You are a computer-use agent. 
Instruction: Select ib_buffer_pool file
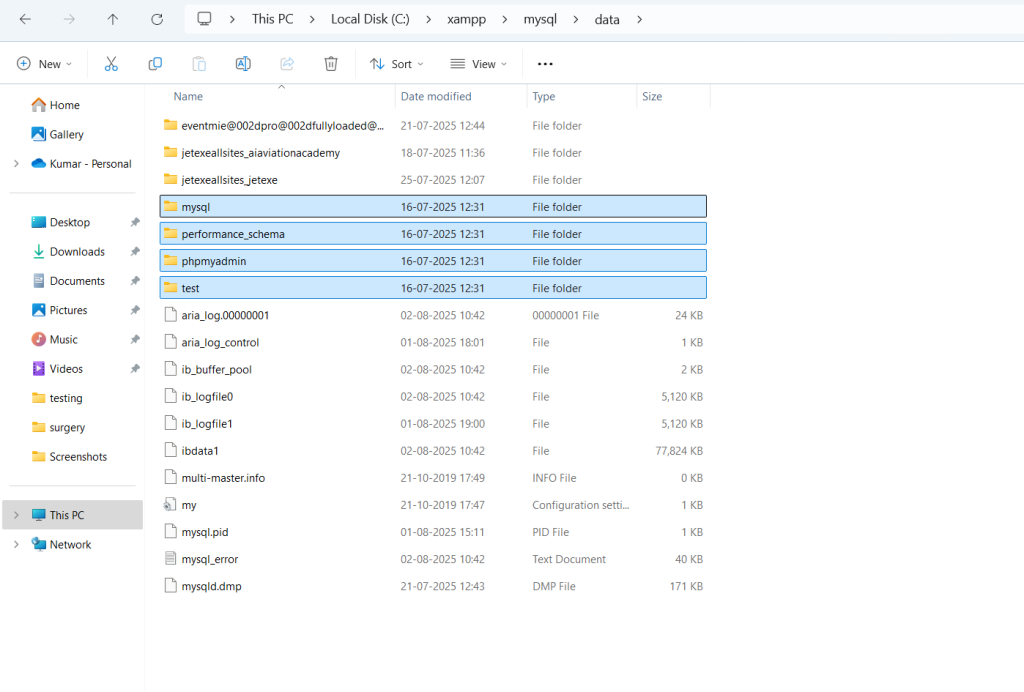433,370
